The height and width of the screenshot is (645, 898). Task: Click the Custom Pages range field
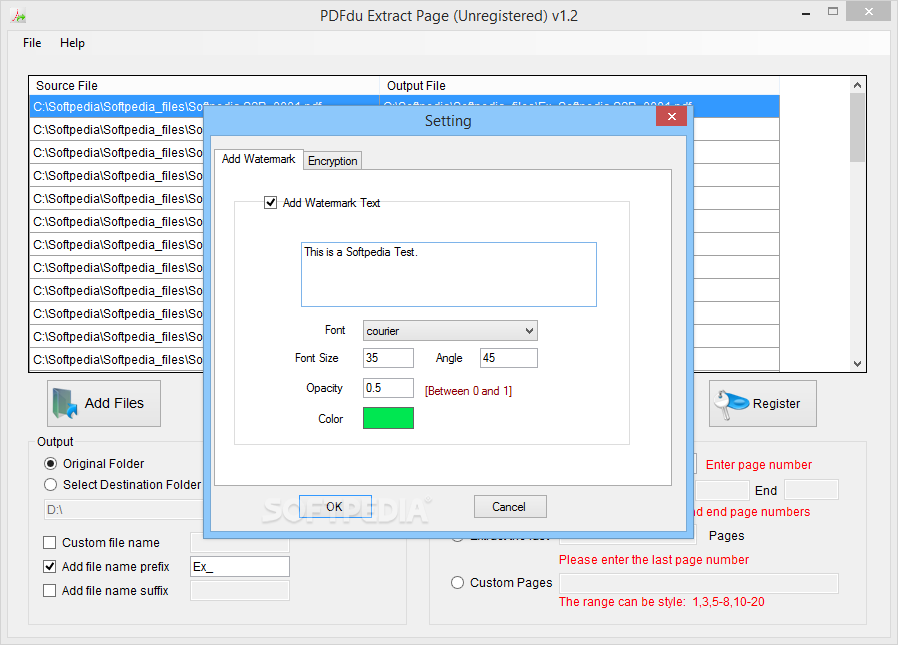pos(699,583)
